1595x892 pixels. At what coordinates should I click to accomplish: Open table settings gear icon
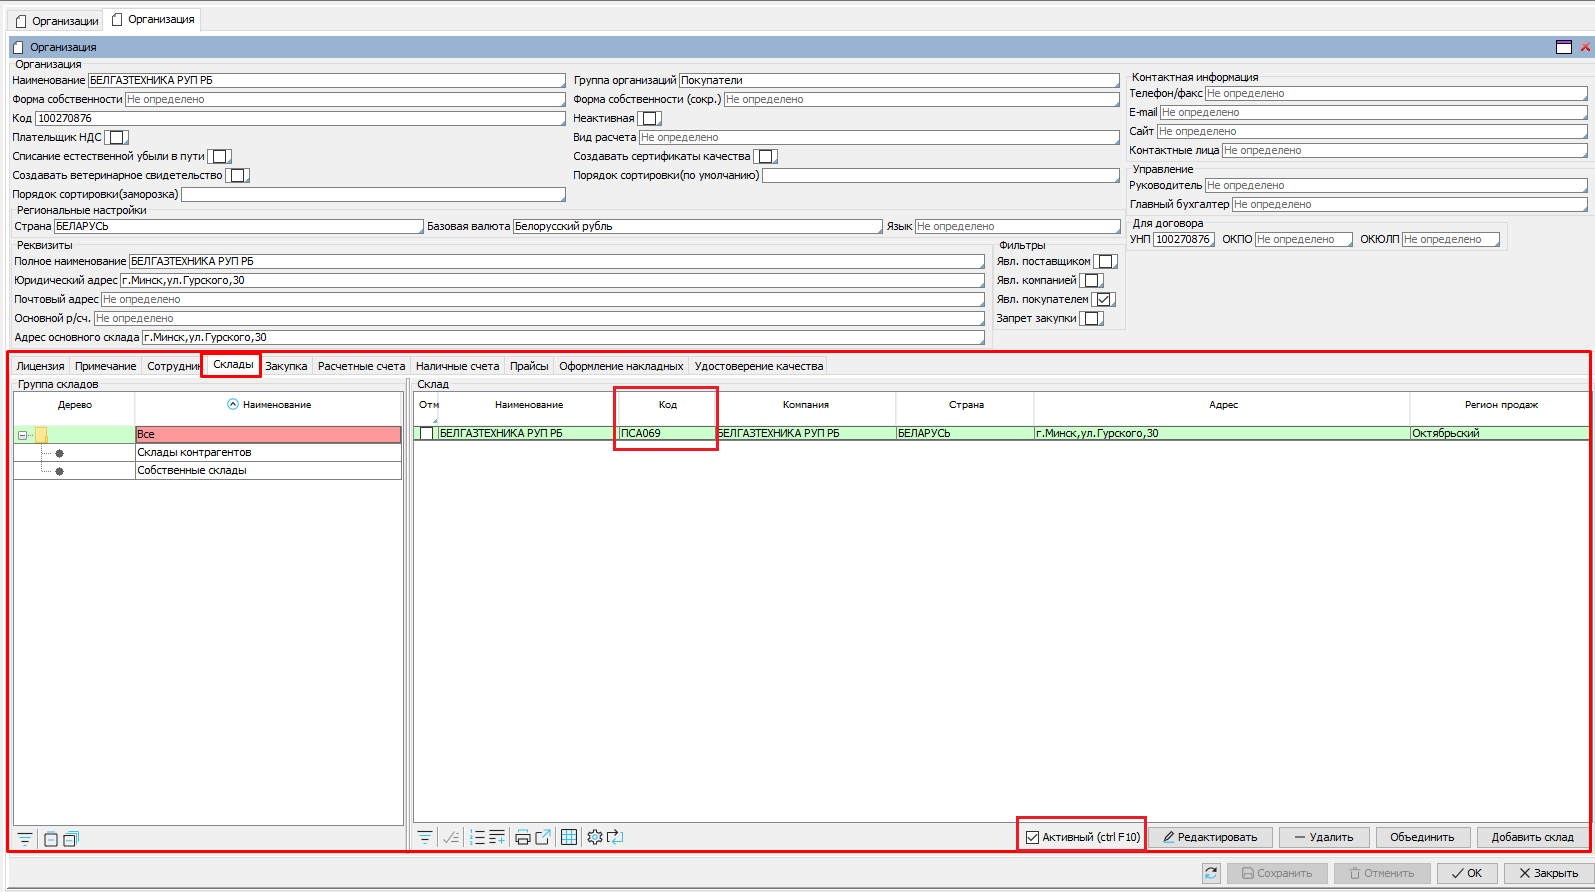(595, 837)
